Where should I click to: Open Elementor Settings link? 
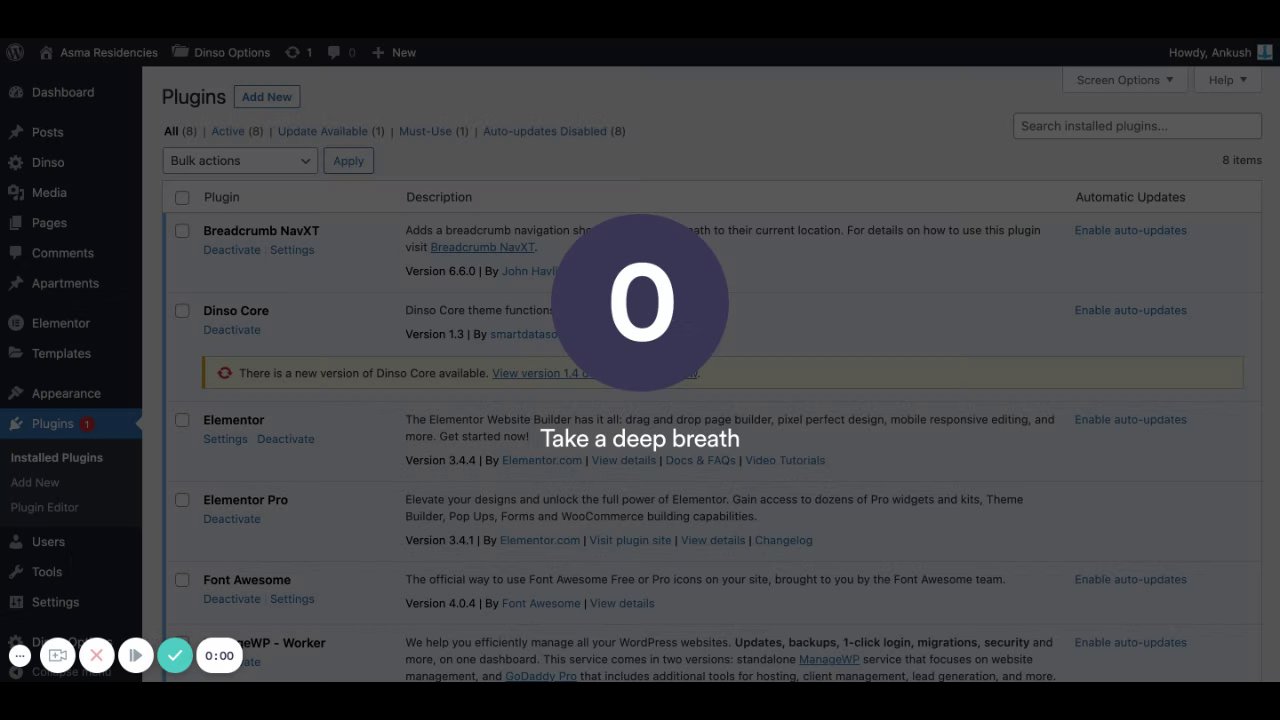(x=225, y=439)
